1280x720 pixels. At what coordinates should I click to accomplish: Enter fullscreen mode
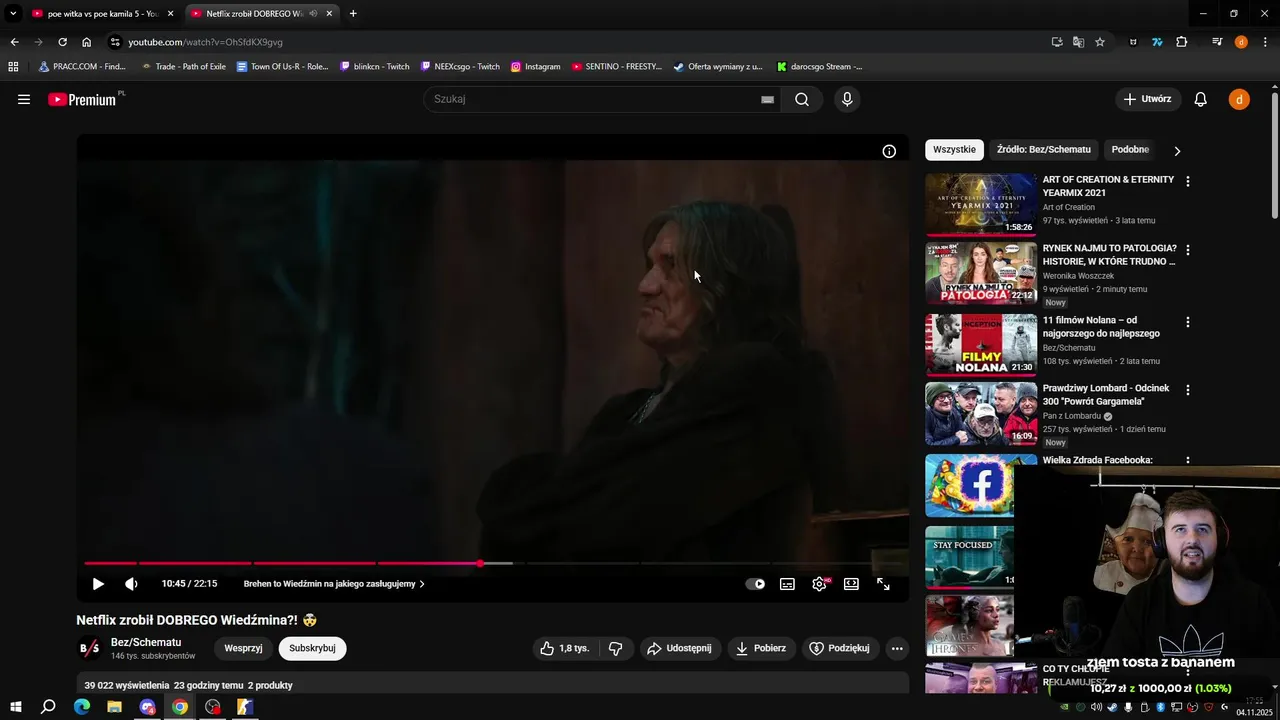883,584
